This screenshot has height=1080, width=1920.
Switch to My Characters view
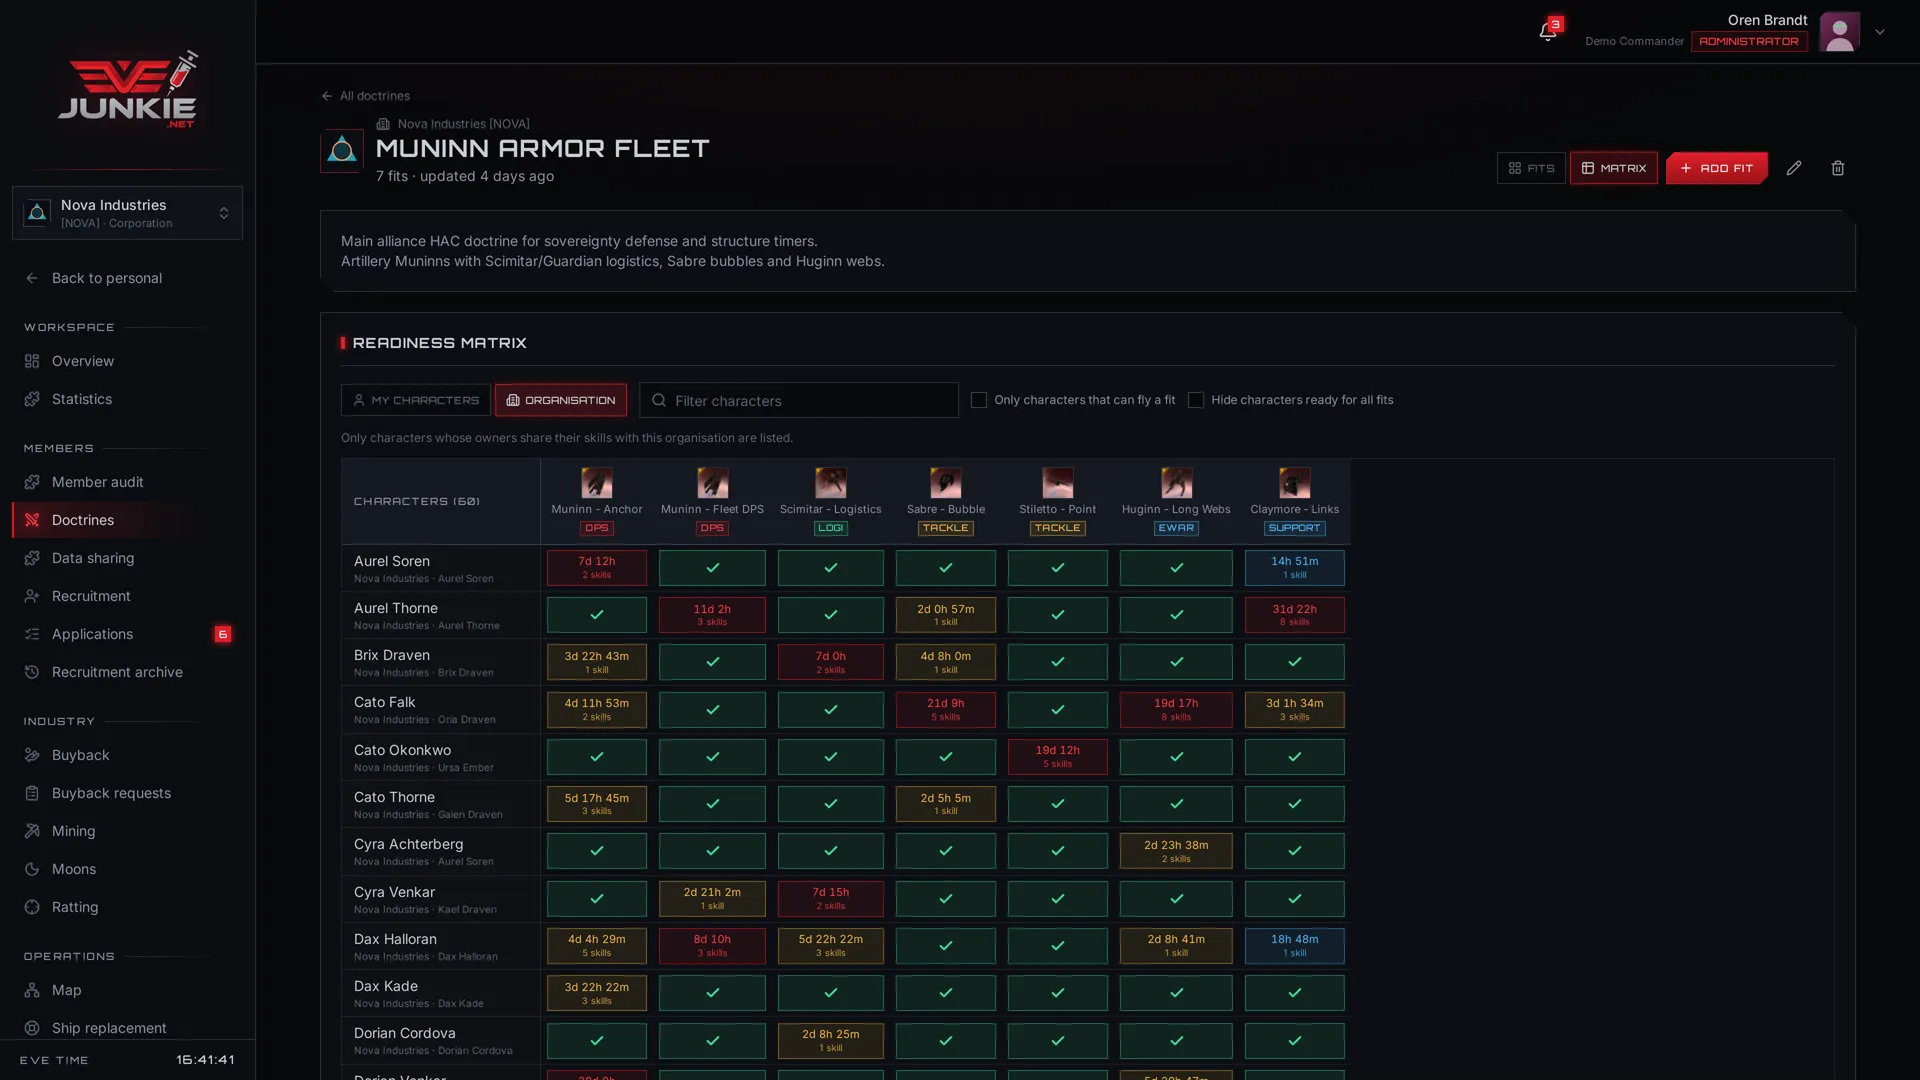(415, 400)
